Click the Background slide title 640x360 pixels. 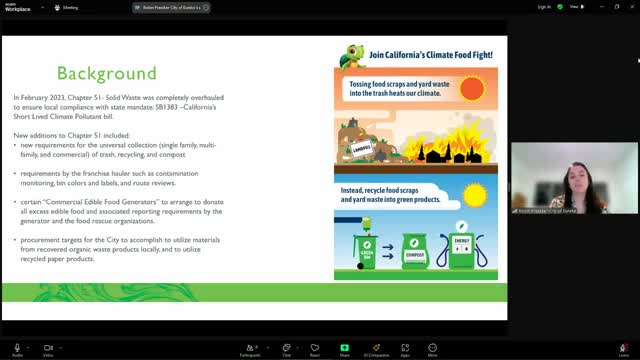(107, 73)
